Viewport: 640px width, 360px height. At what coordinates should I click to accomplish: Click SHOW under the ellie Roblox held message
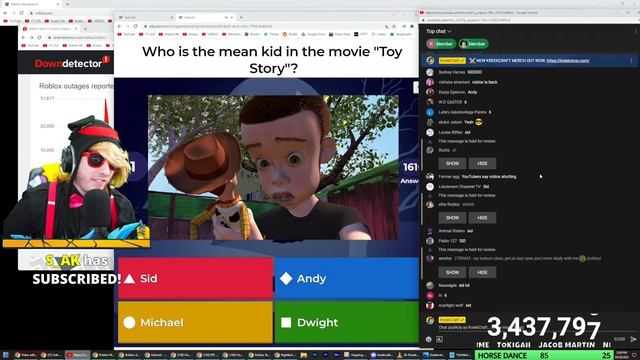452,218
